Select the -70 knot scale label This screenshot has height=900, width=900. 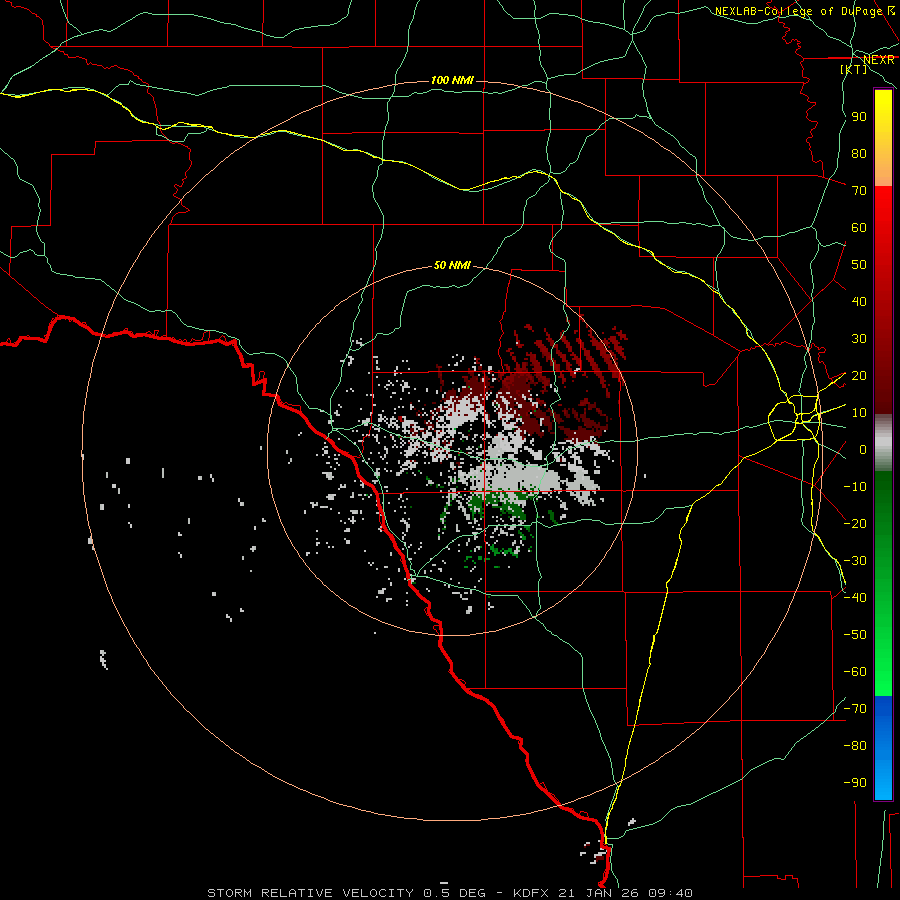[855, 709]
